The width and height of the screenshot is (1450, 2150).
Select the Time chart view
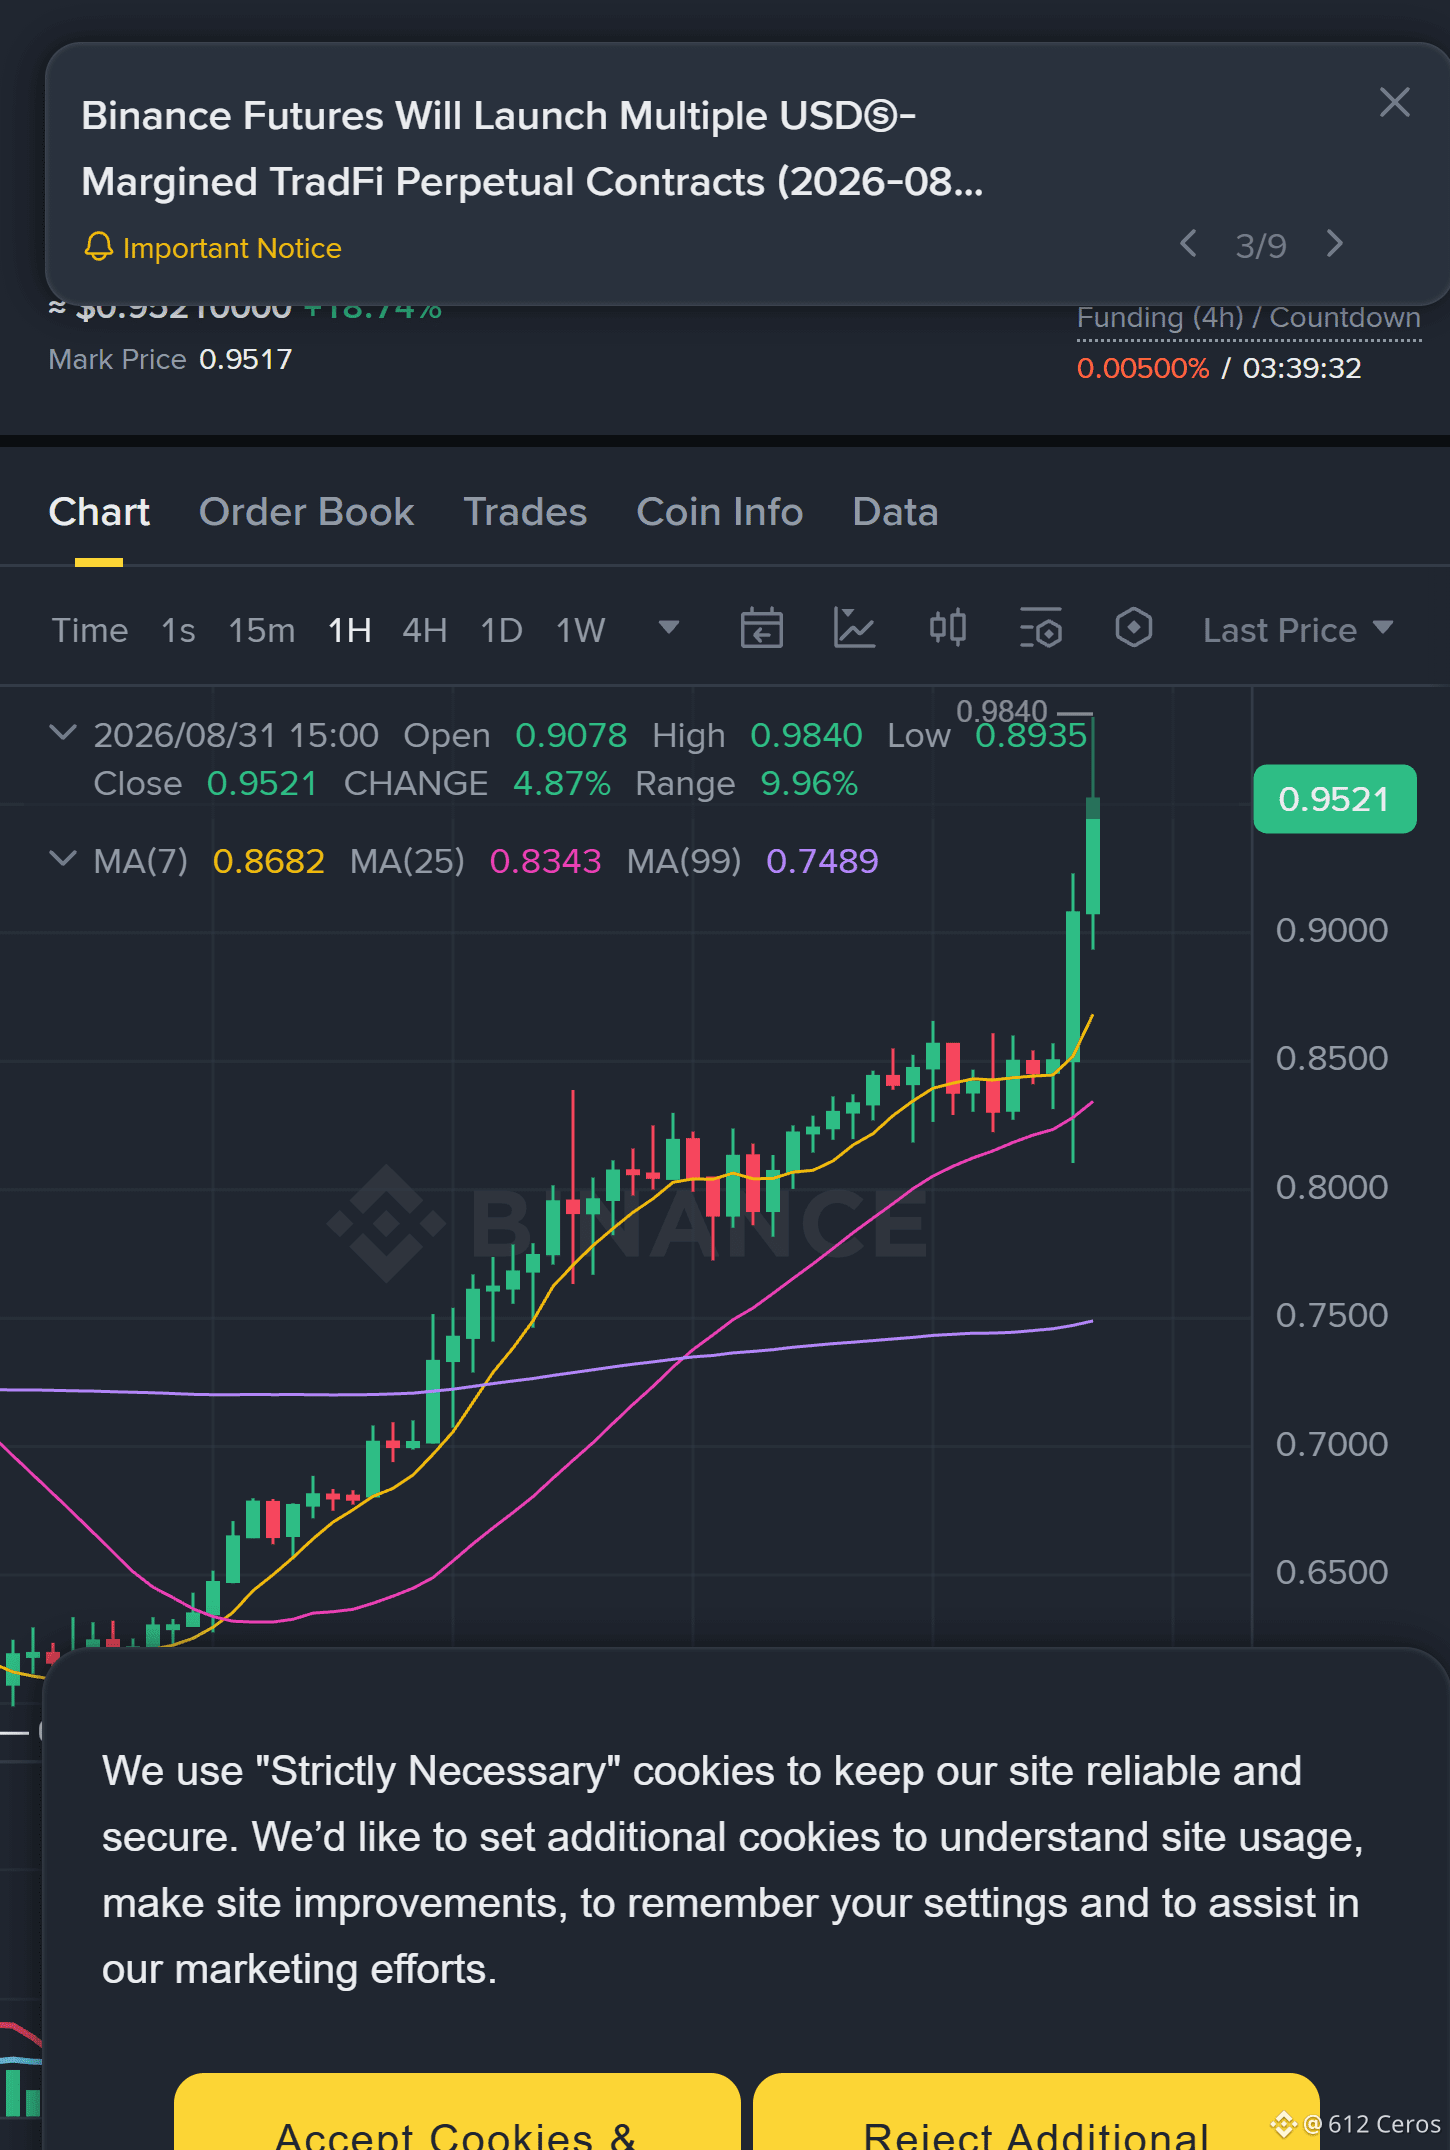click(x=90, y=630)
